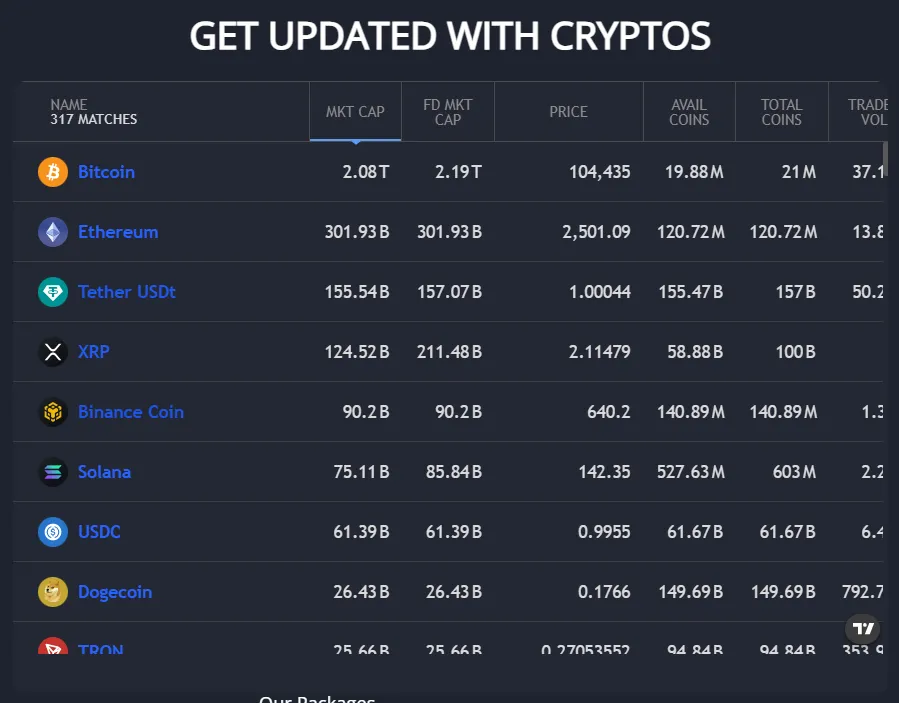Click the Ethereum diamond icon
The image size is (899, 703).
pyautogui.click(x=53, y=232)
